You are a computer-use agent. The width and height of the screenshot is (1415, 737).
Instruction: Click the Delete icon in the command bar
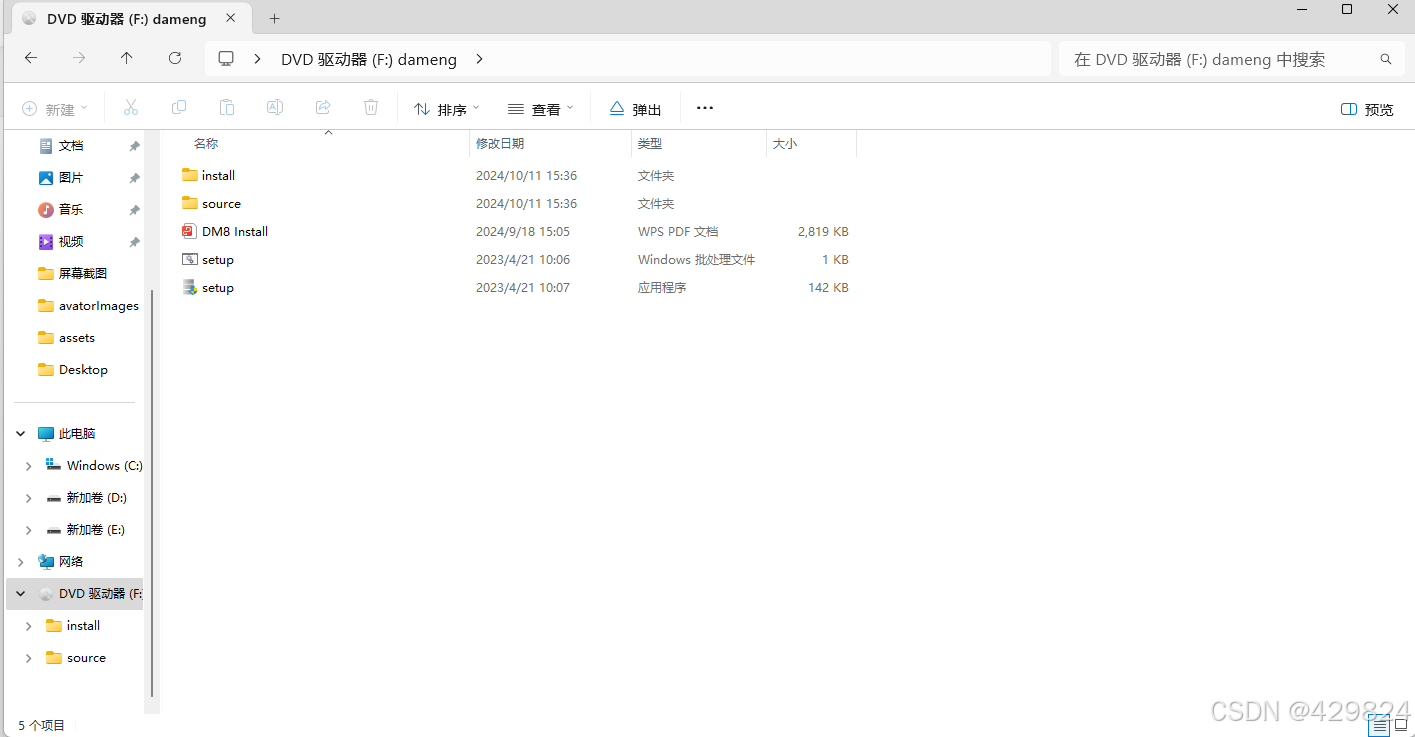coord(371,107)
